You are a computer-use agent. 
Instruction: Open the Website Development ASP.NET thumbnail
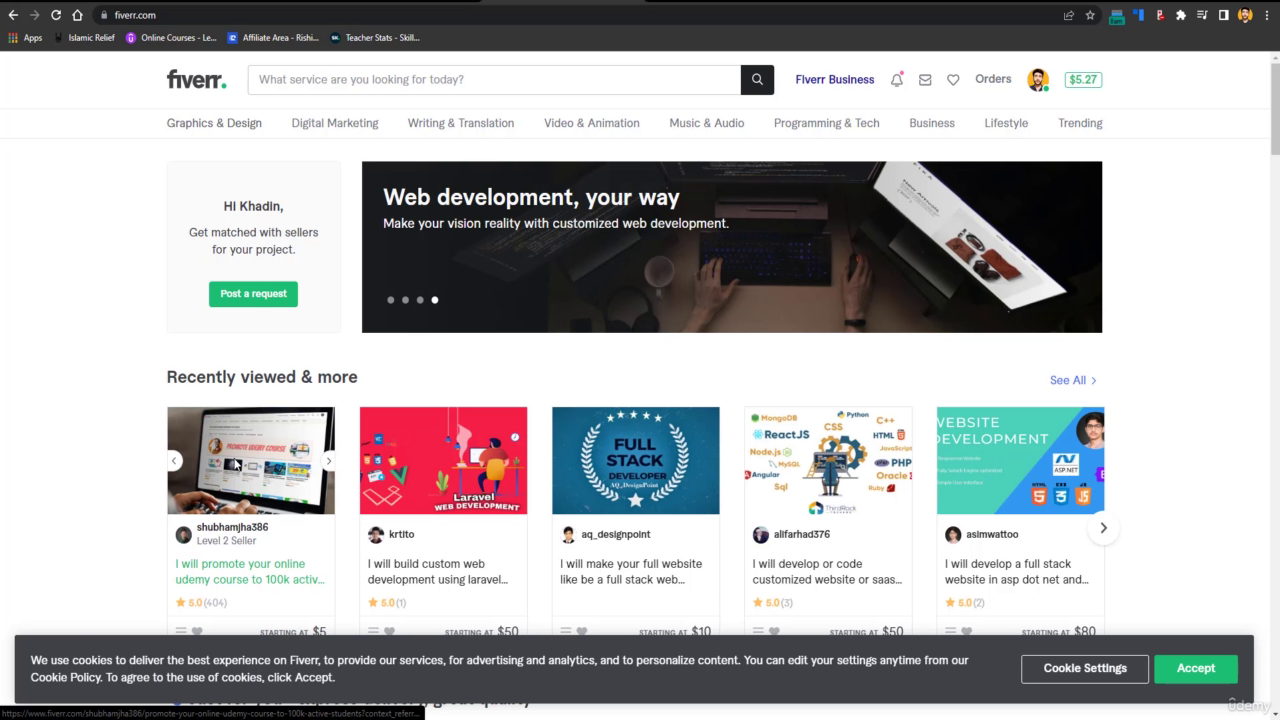pyautogui.click(x=1020, y=460)
